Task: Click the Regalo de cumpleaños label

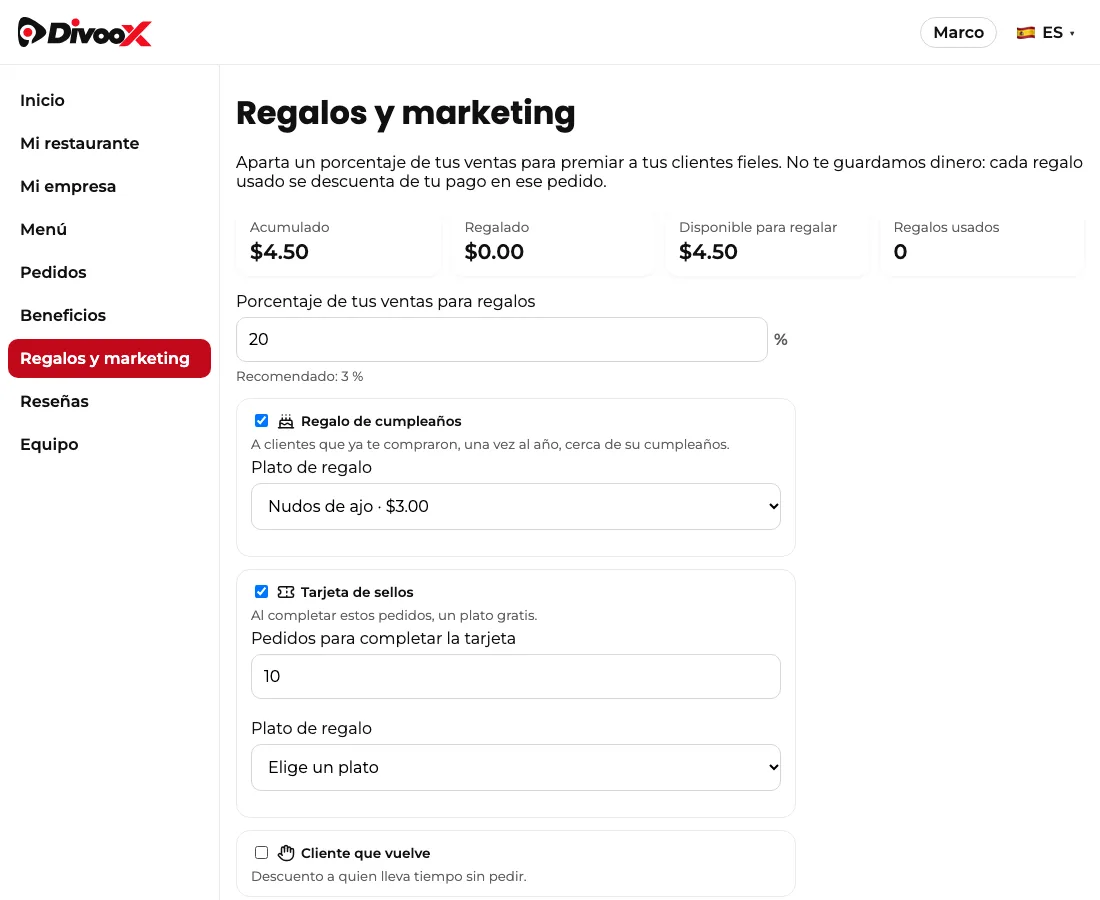Action: click(381, 421)
